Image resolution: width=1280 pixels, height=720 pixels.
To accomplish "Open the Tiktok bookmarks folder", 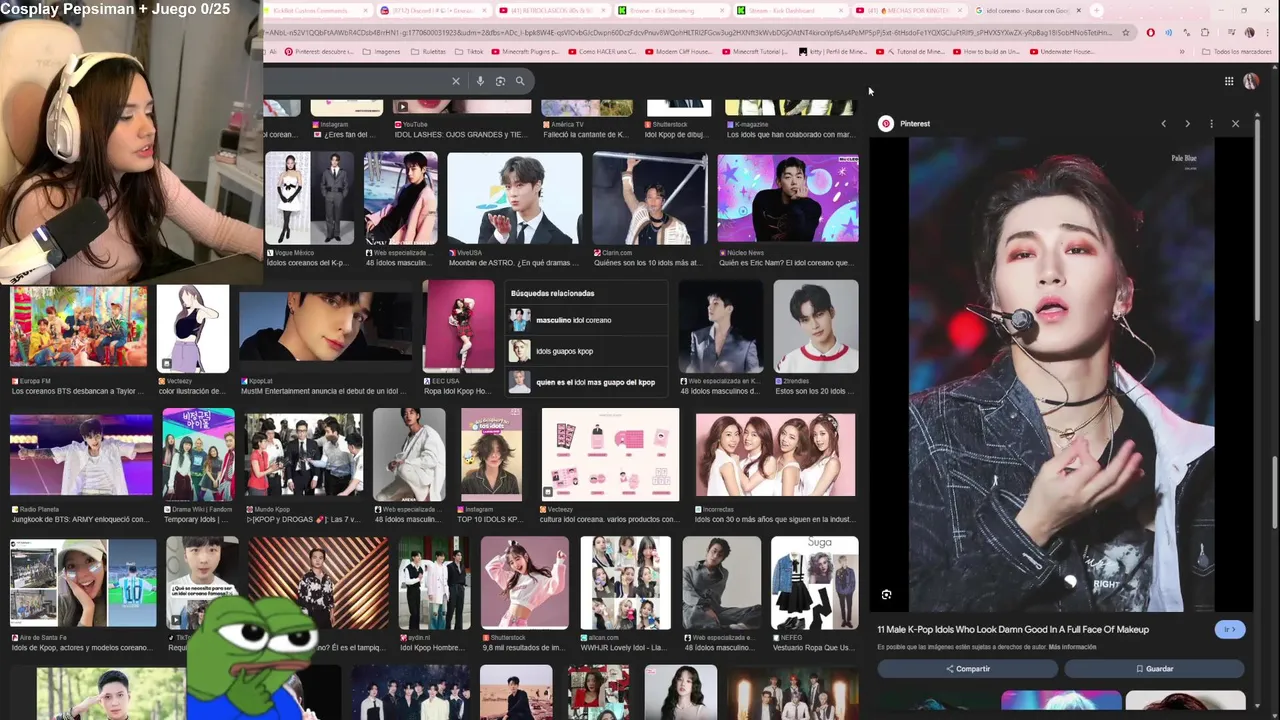I will pos(469,52).
